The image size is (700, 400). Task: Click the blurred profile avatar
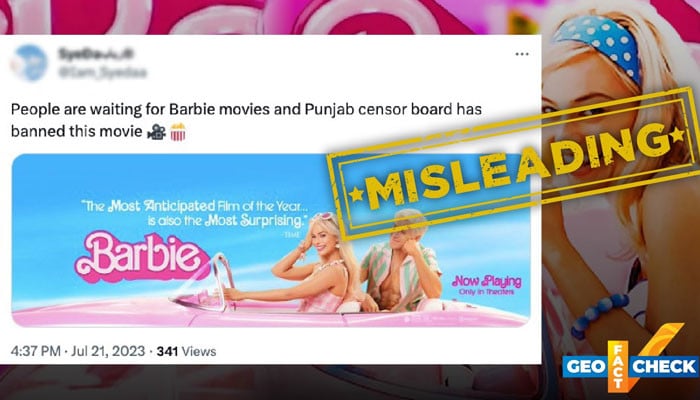[x=29, y=62]
